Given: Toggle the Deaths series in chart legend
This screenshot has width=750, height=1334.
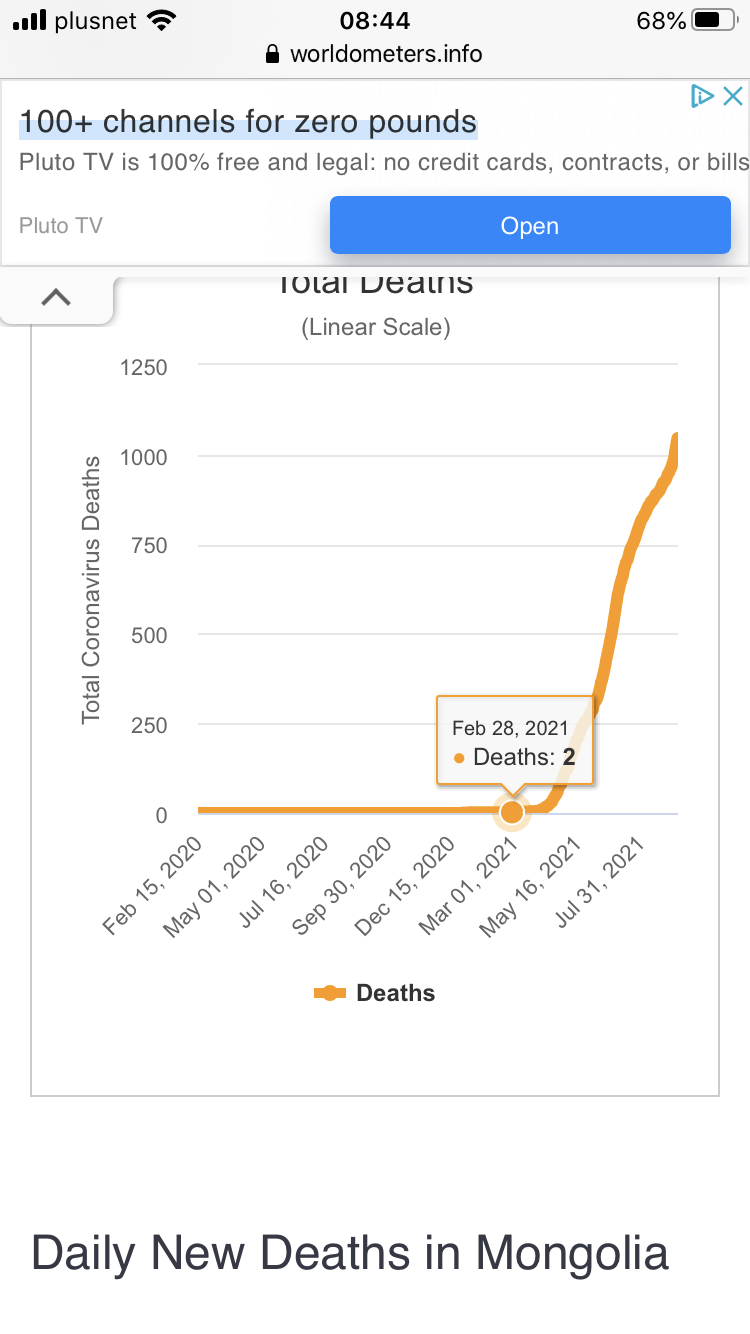Looking at the screenshot, I should coord(375,993).
